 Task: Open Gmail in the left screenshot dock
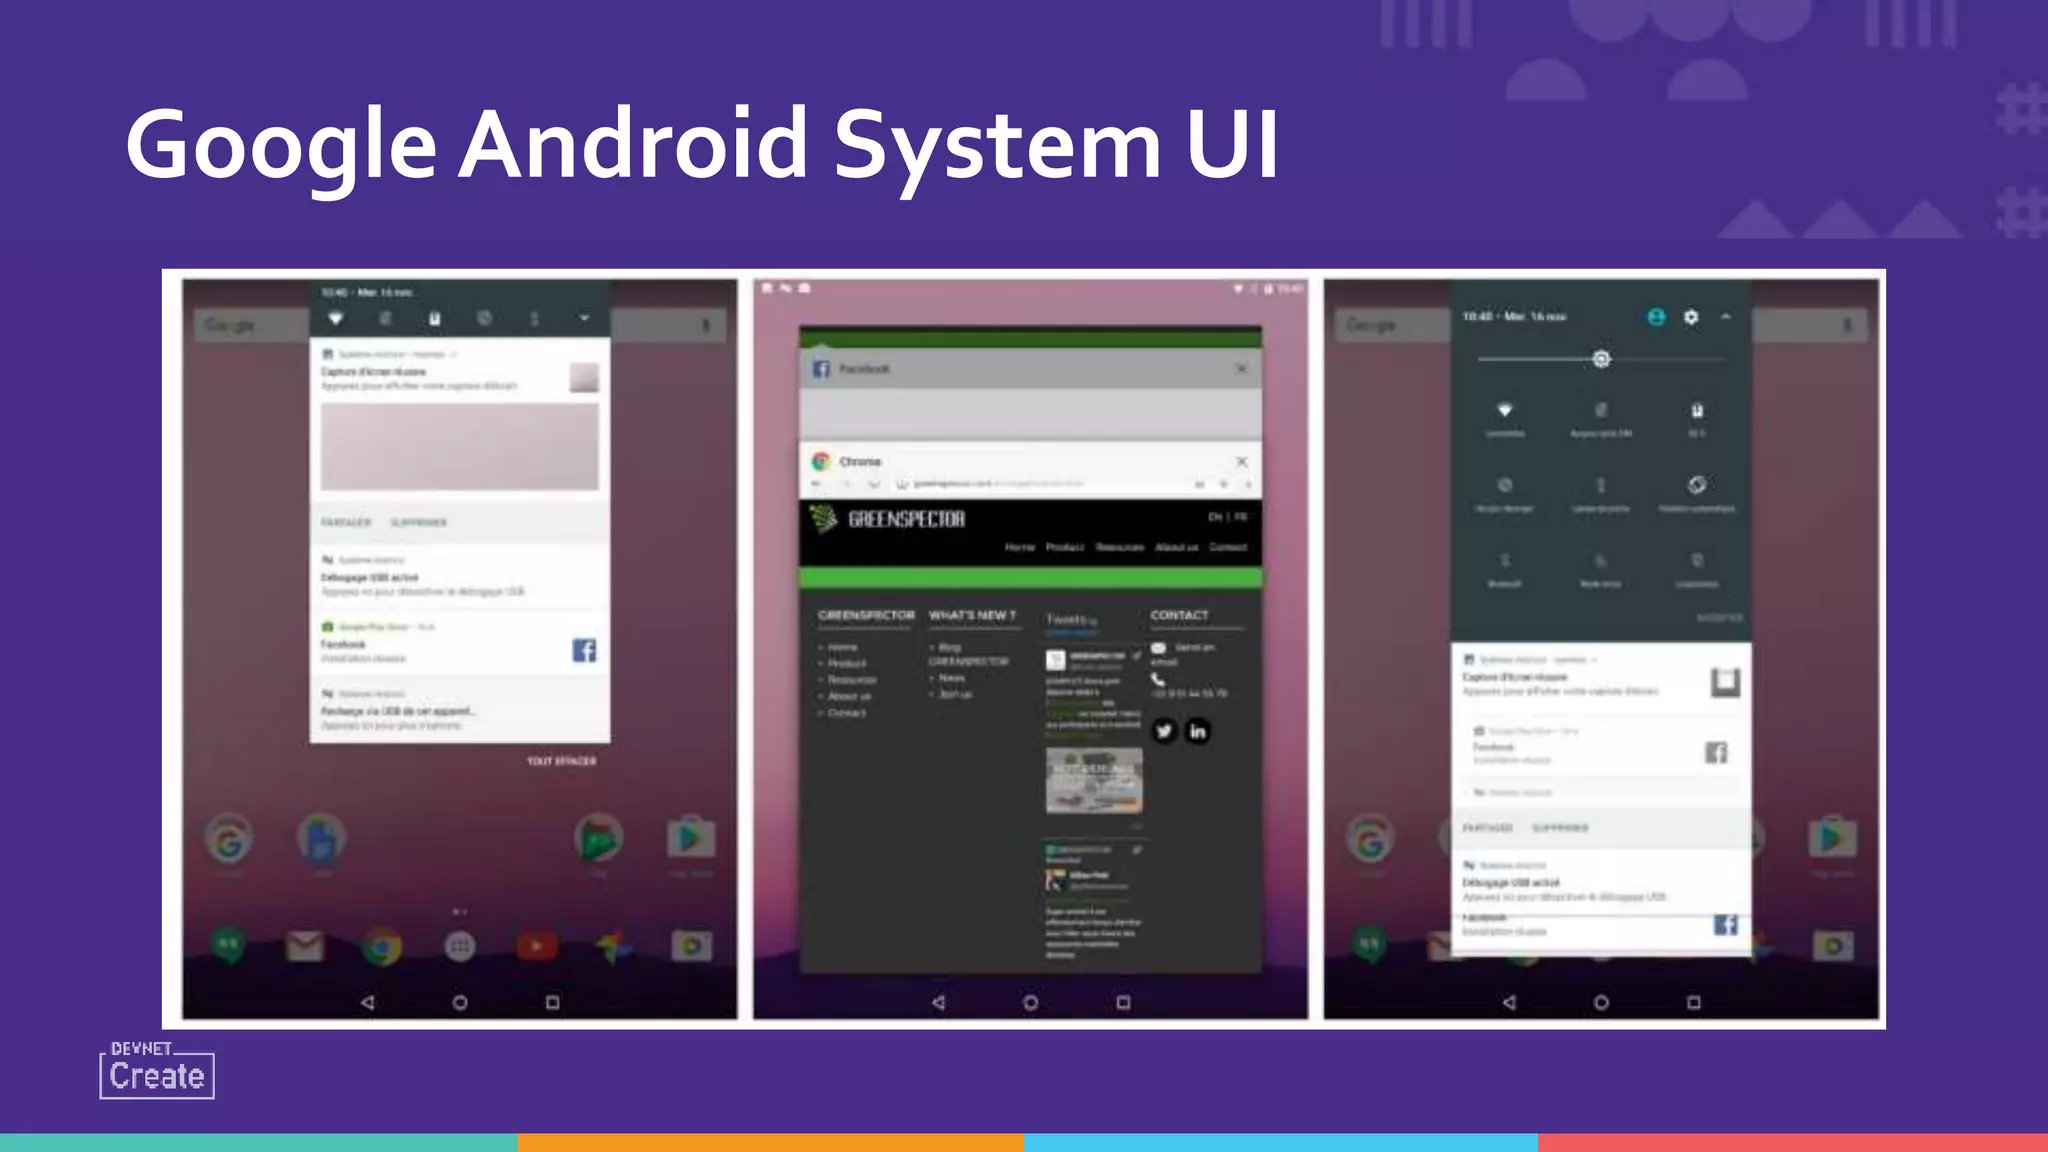pyautogui.click(x=305, y=945)
